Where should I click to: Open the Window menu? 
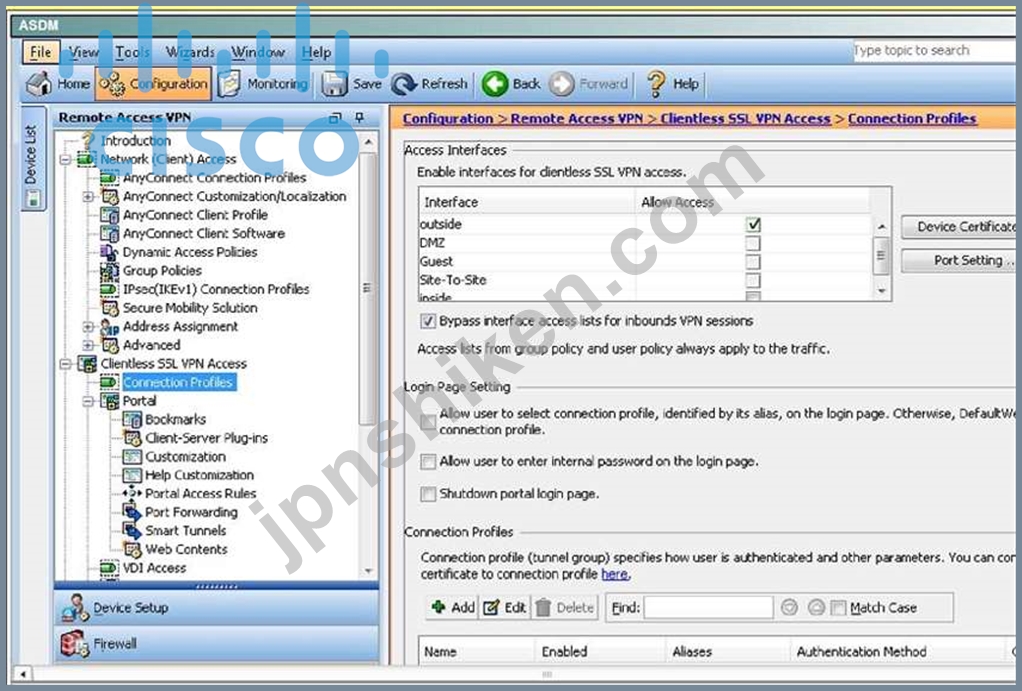point(258,52)
